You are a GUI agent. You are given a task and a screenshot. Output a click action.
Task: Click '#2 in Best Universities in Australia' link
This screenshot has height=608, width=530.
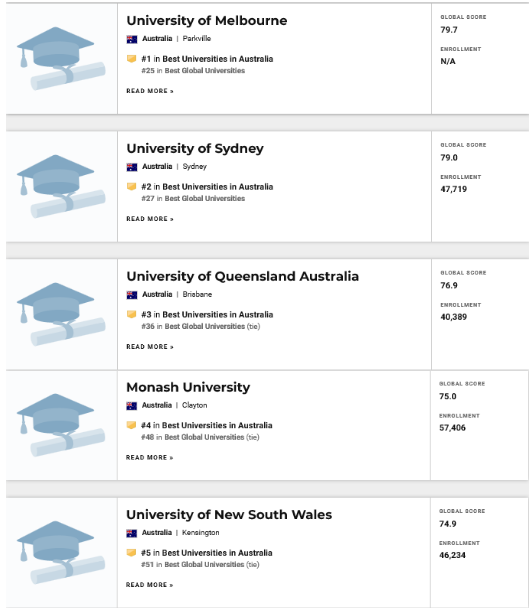pyautogui.click(x=207, y=187)
